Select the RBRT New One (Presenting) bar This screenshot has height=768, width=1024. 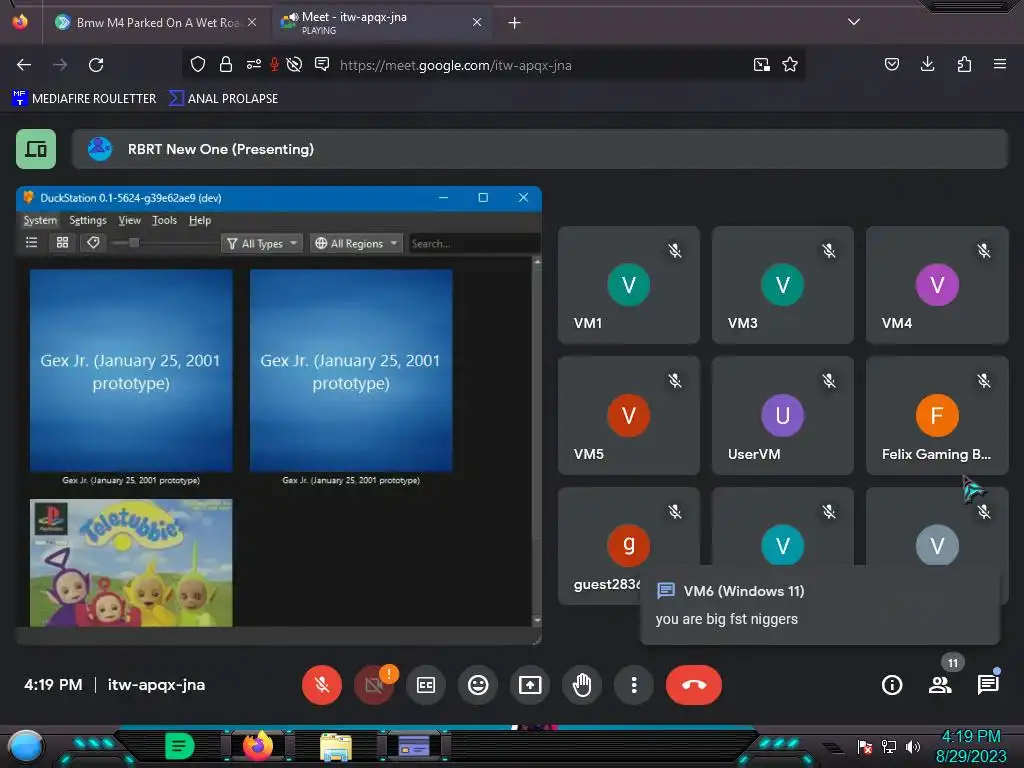(539, 149)
